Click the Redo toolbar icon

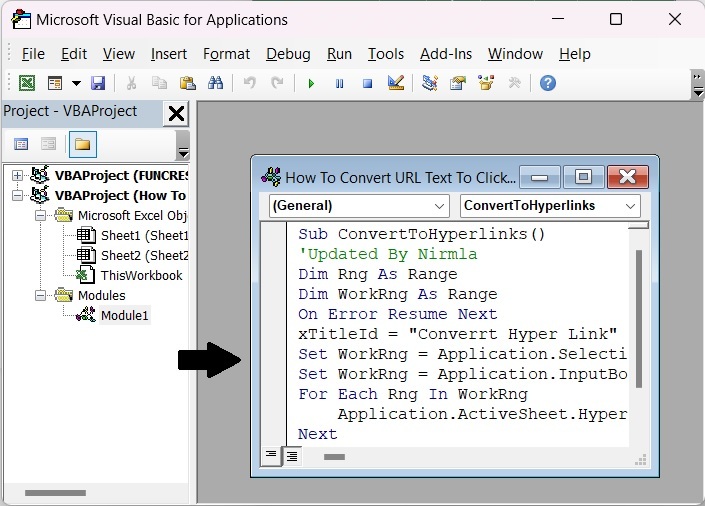coord(277,83)
